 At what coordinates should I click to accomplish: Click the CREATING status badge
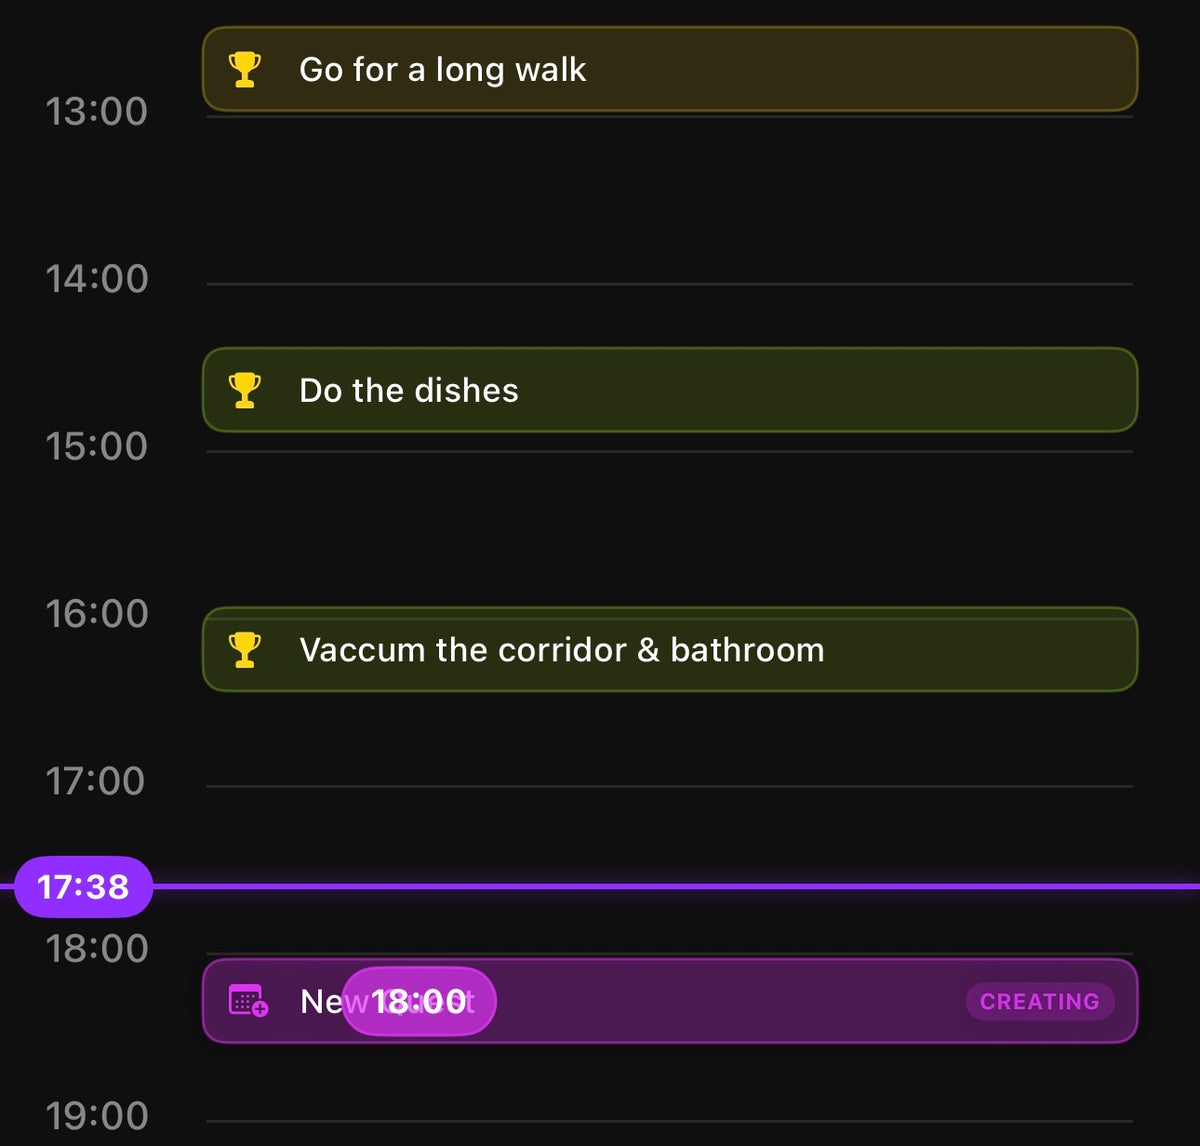coord(1039,1001)
